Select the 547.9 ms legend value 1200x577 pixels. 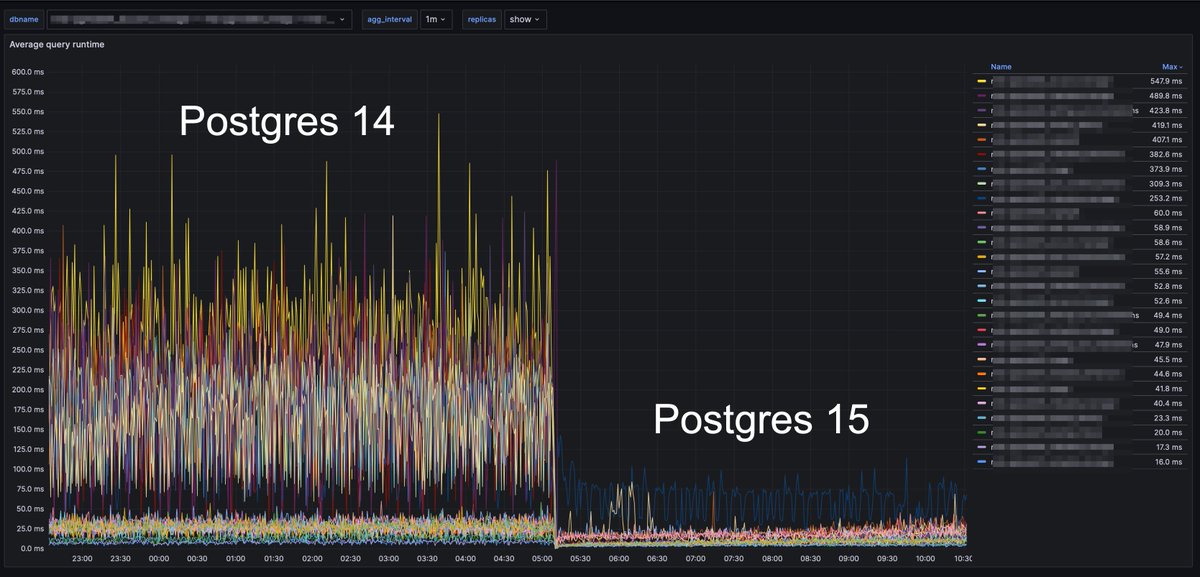tap(1167, 81)
